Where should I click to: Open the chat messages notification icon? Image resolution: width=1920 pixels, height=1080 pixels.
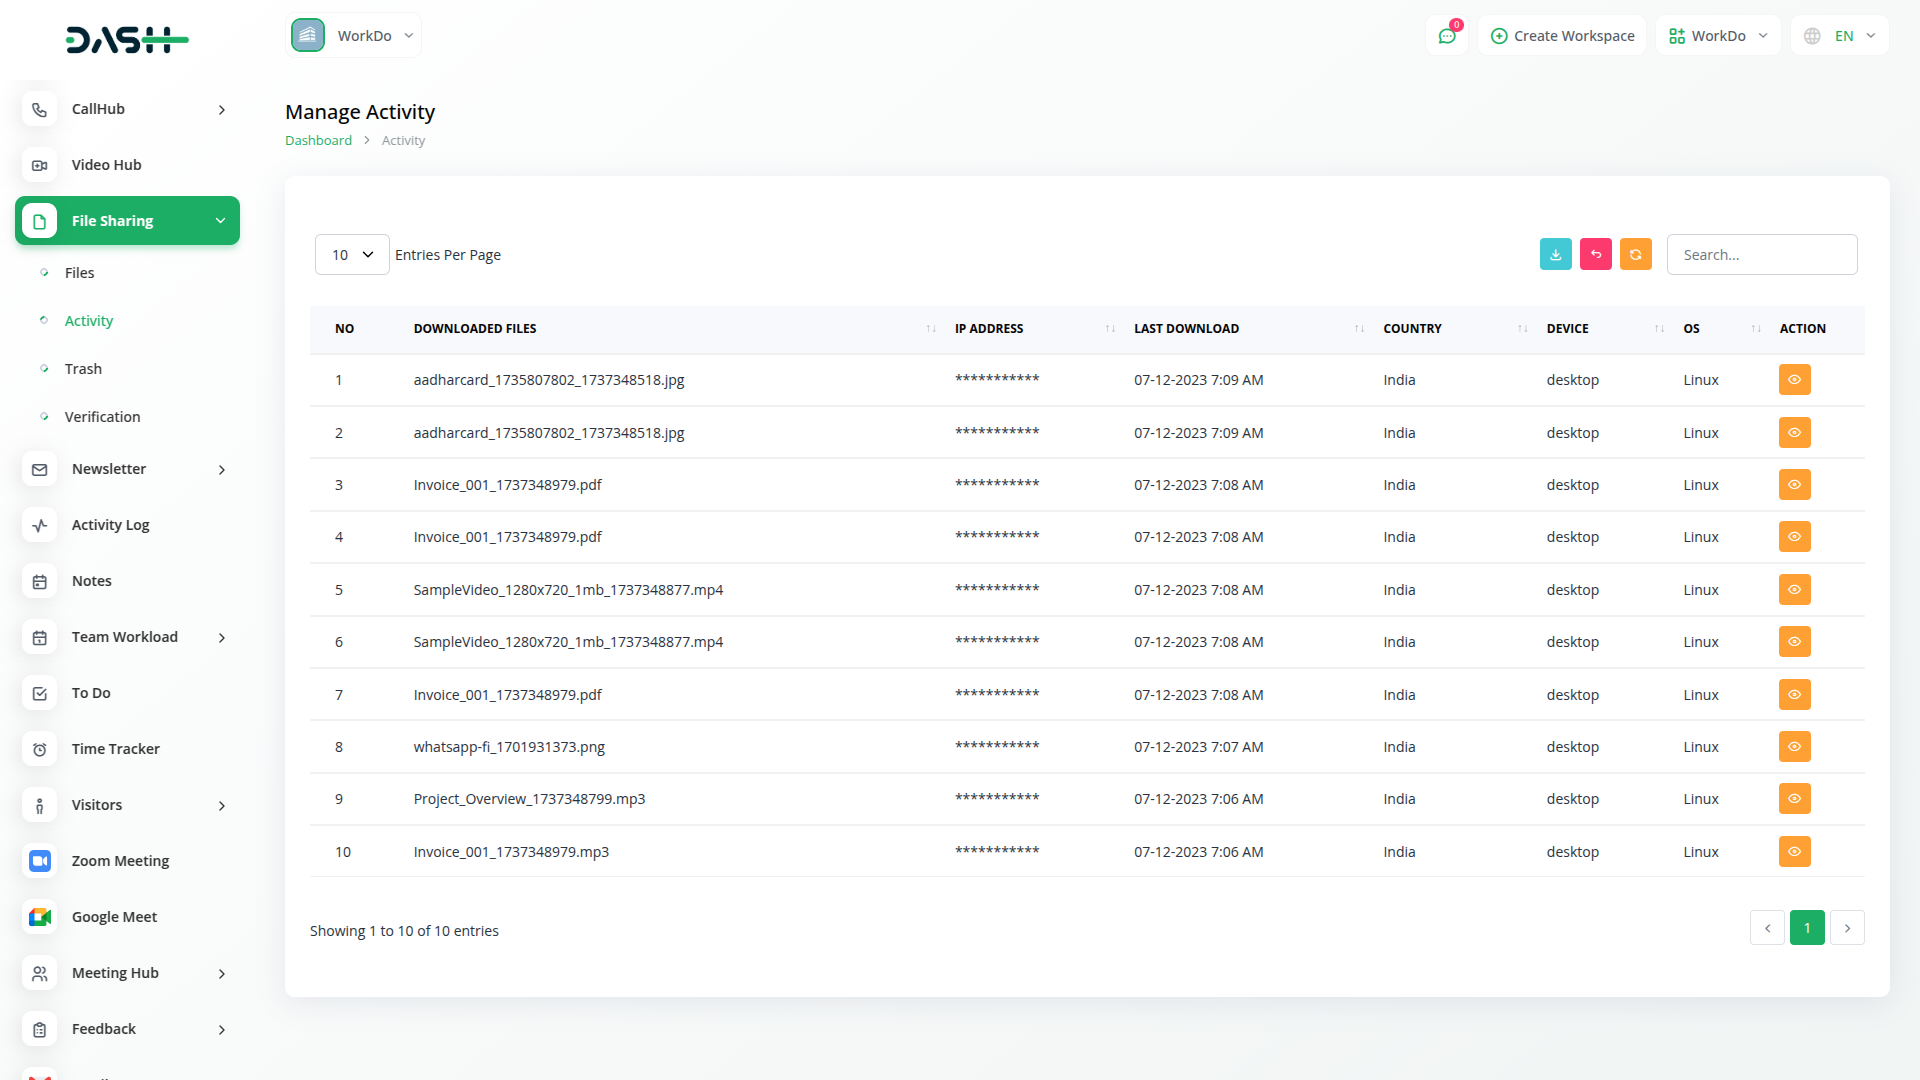tap(1447, 36)
